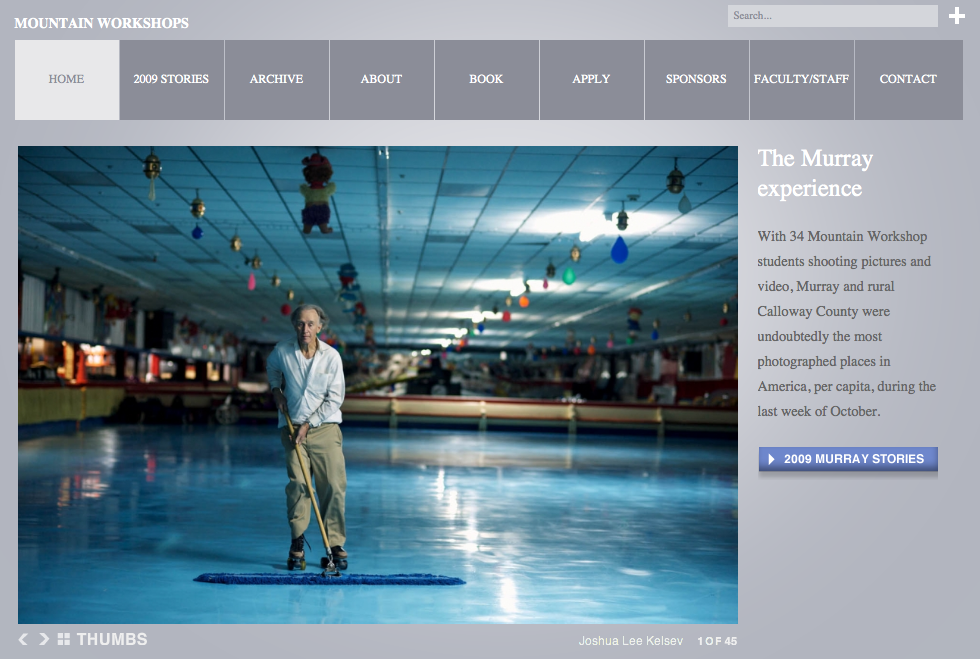Screen dimensions: 980x659
Task: Click the THUMBS label
Action: pos(112,639)
